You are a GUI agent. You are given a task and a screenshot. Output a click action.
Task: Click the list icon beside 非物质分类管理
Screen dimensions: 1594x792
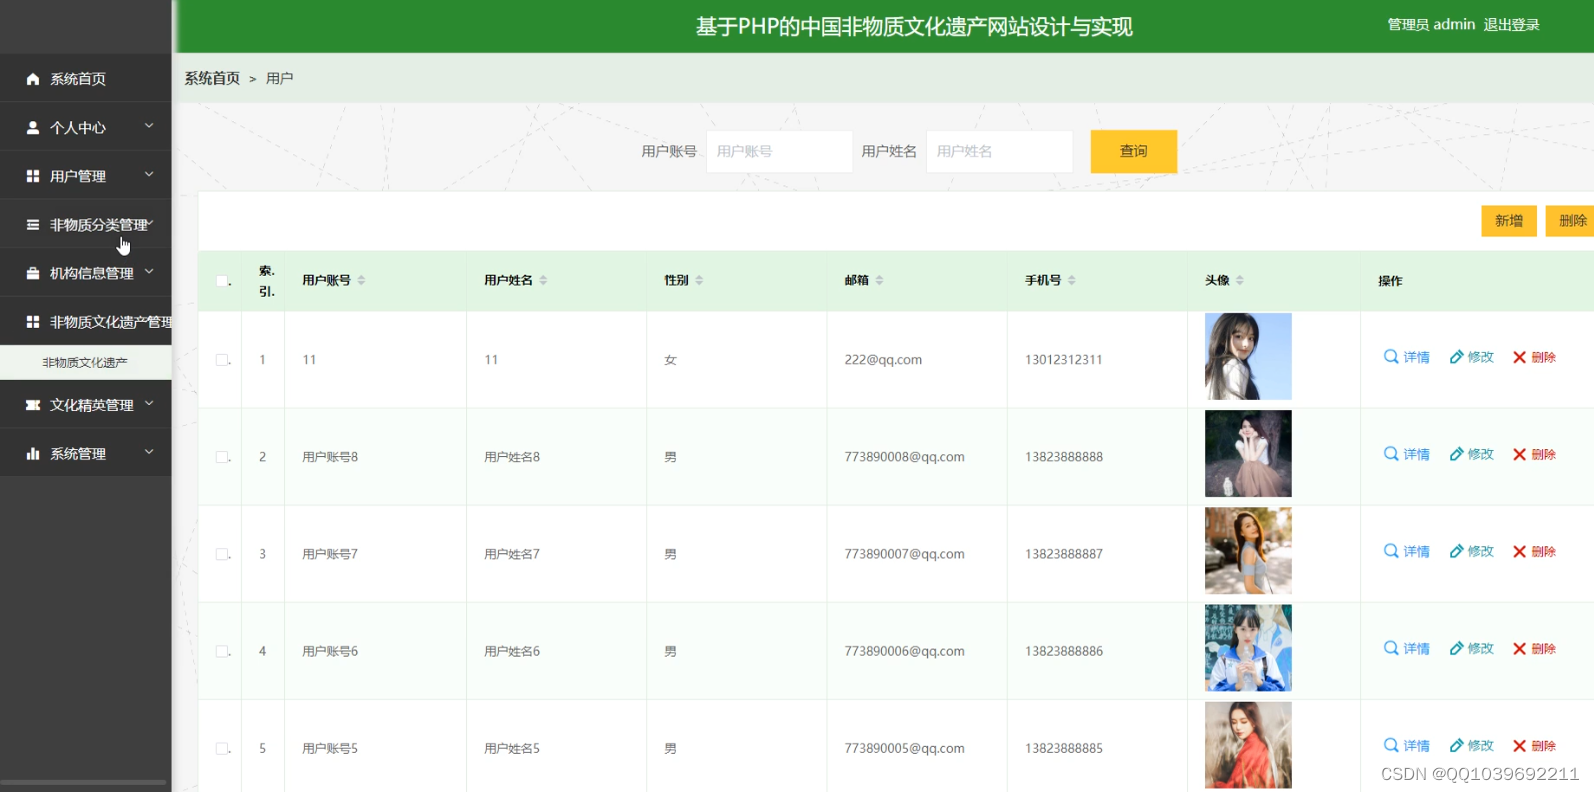click(33, 225)
